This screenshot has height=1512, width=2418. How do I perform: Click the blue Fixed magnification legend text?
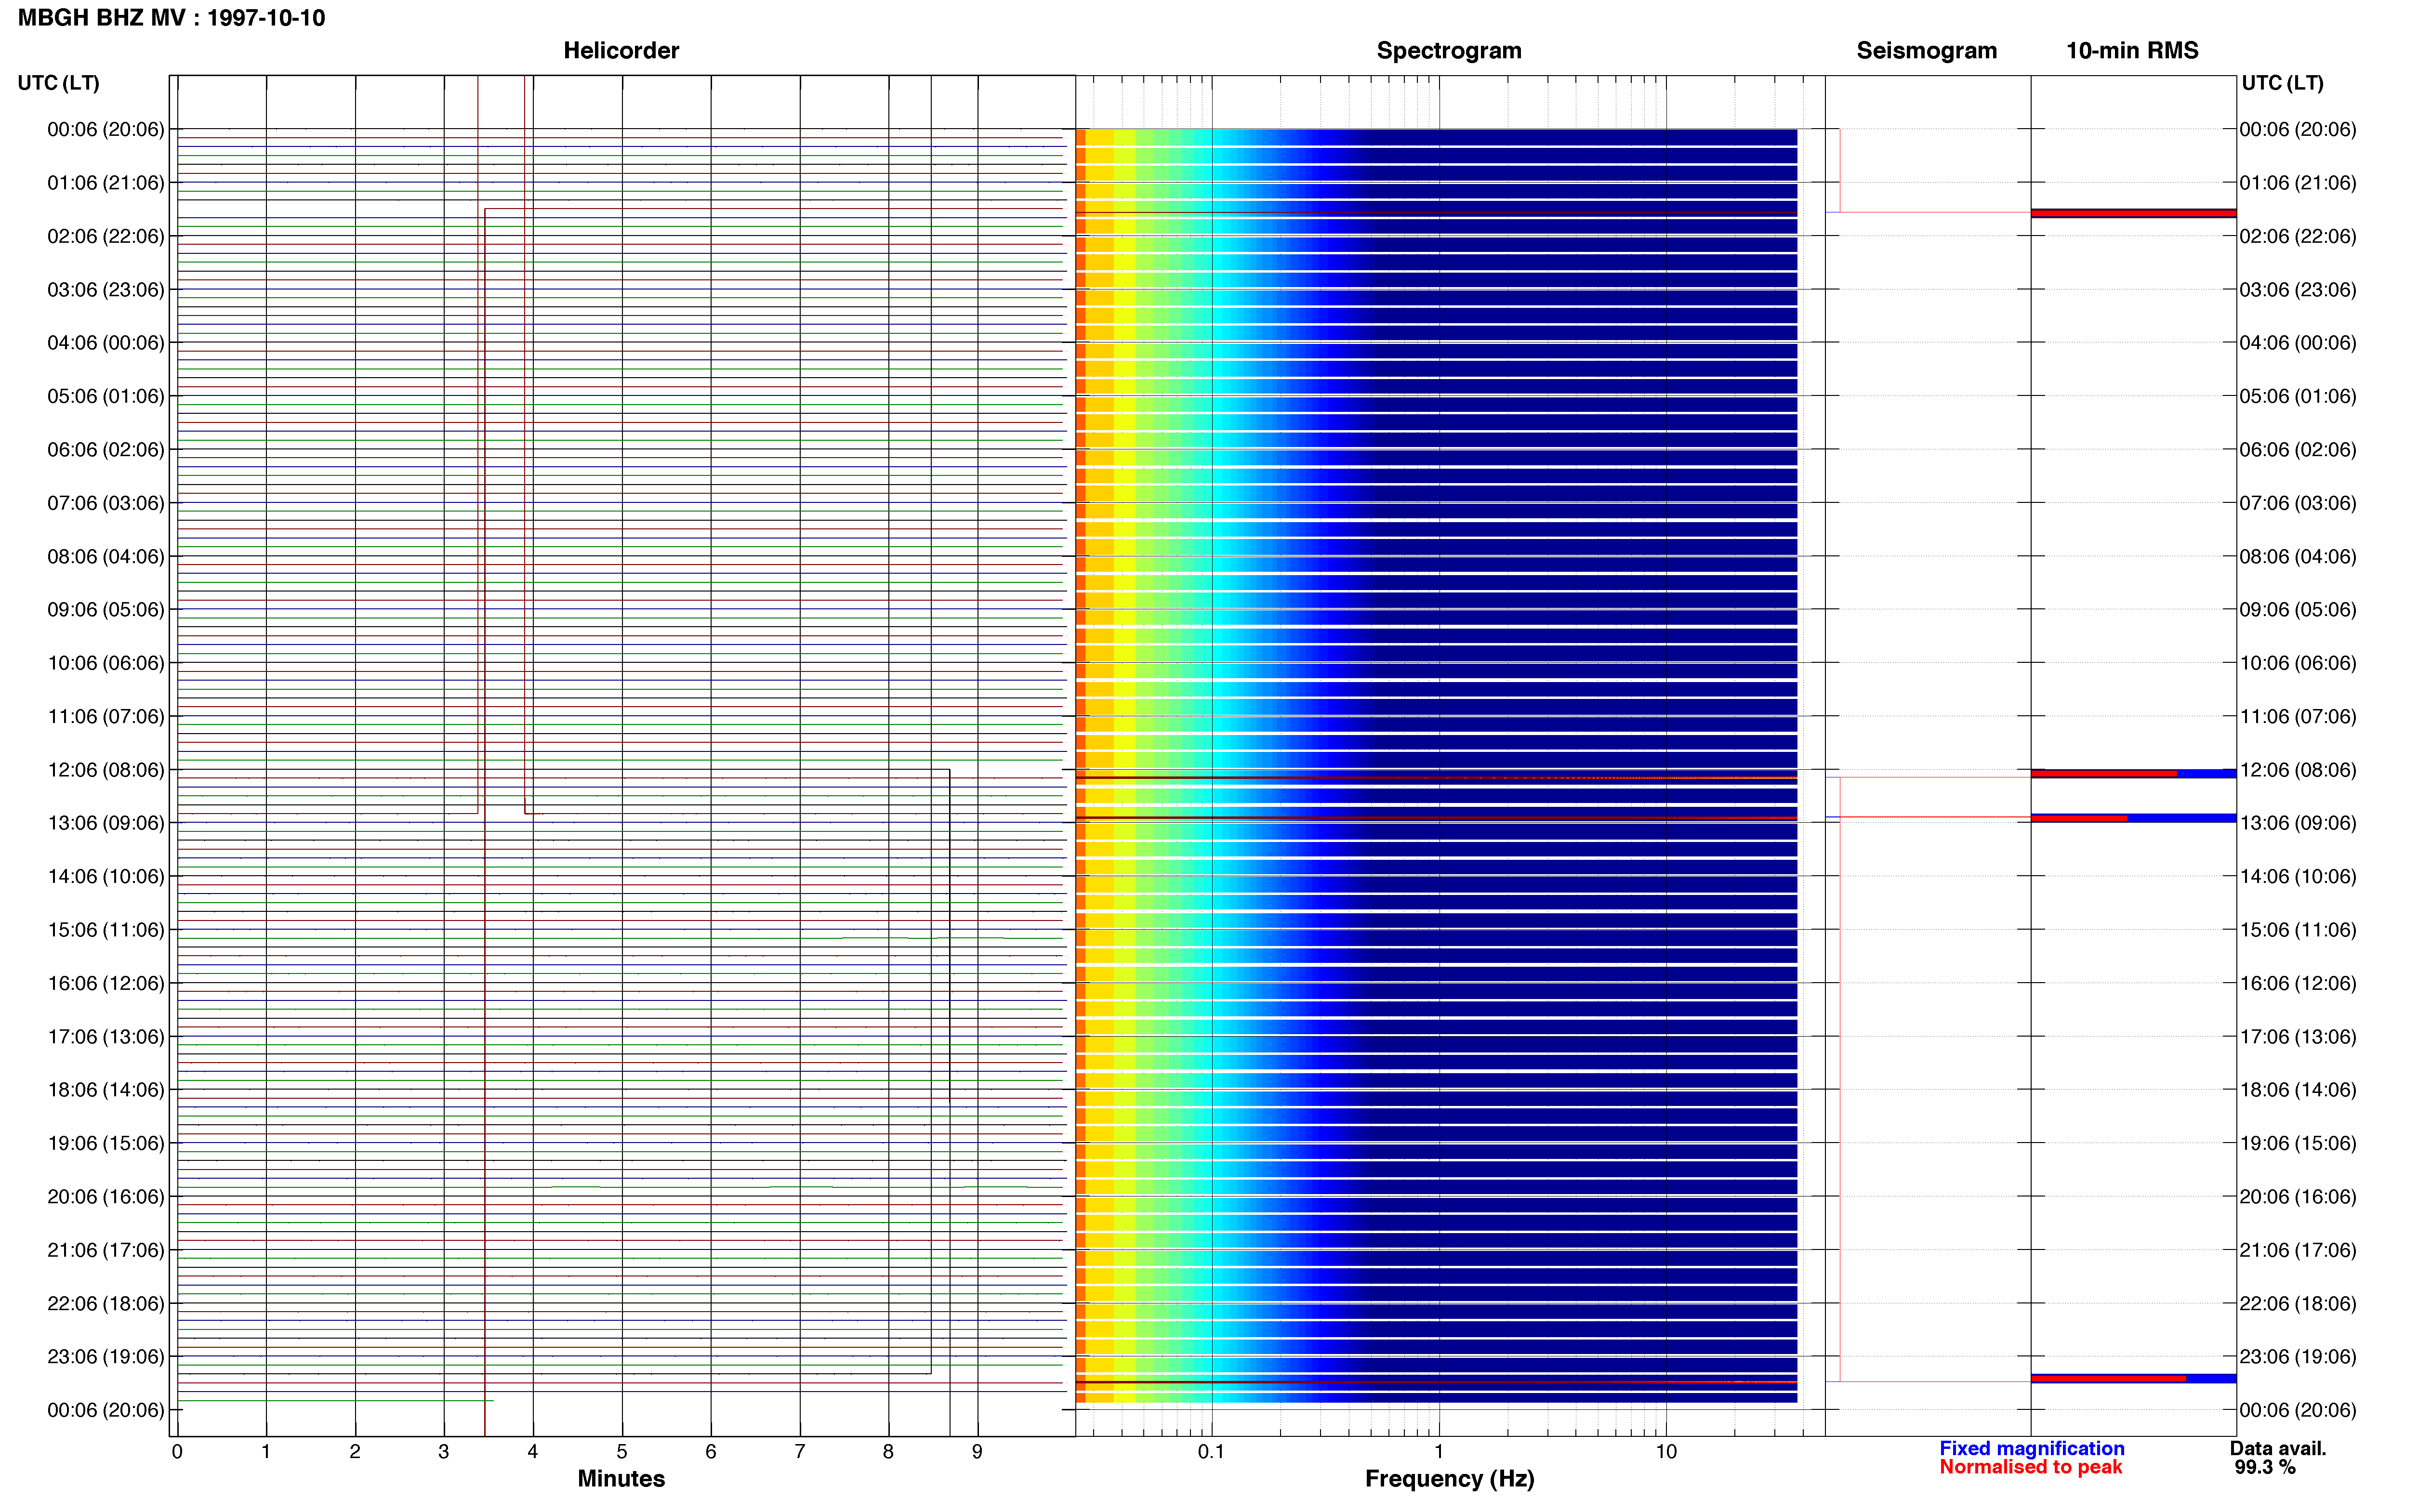(2031, 1448)
